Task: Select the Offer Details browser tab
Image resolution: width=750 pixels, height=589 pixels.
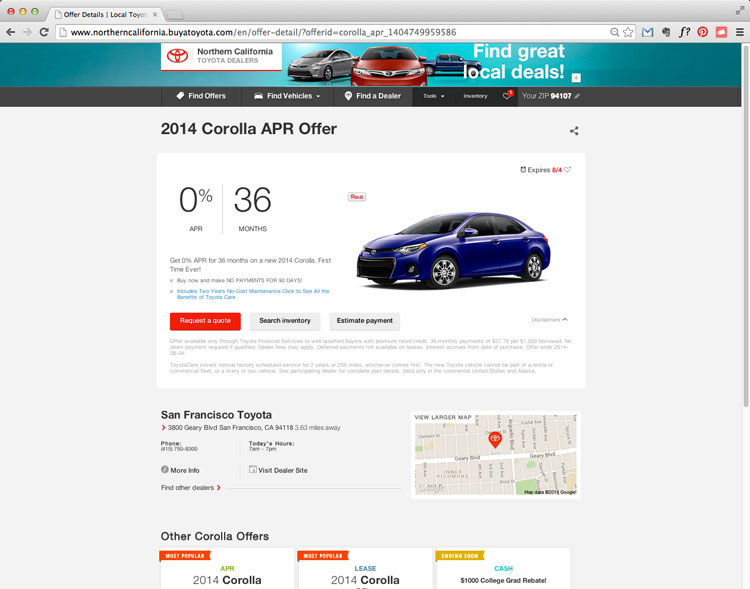Action: [105, 14]
